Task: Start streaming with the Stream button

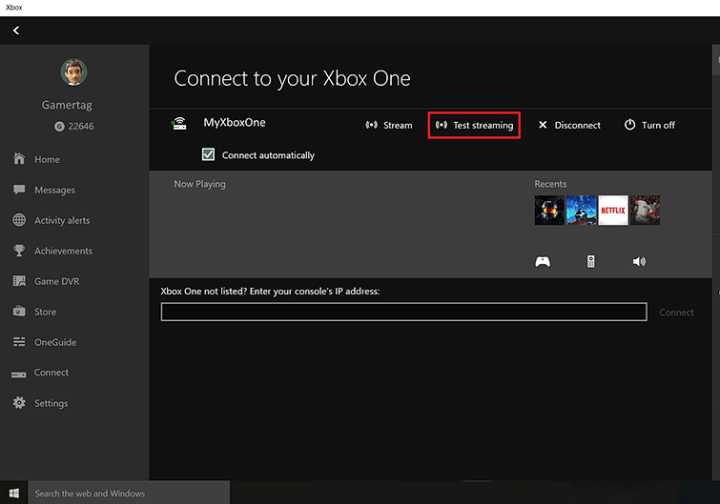Action: (389, 125)
